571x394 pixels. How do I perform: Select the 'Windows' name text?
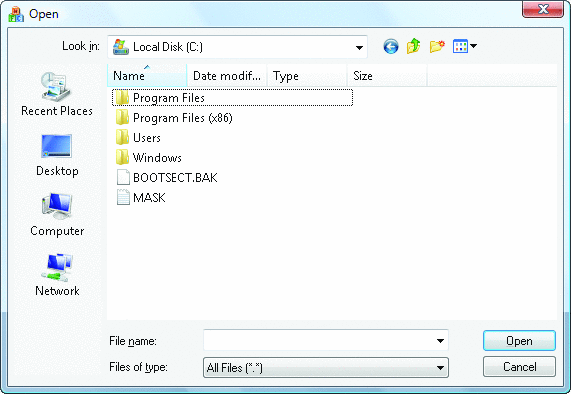[x=157, y=158]
